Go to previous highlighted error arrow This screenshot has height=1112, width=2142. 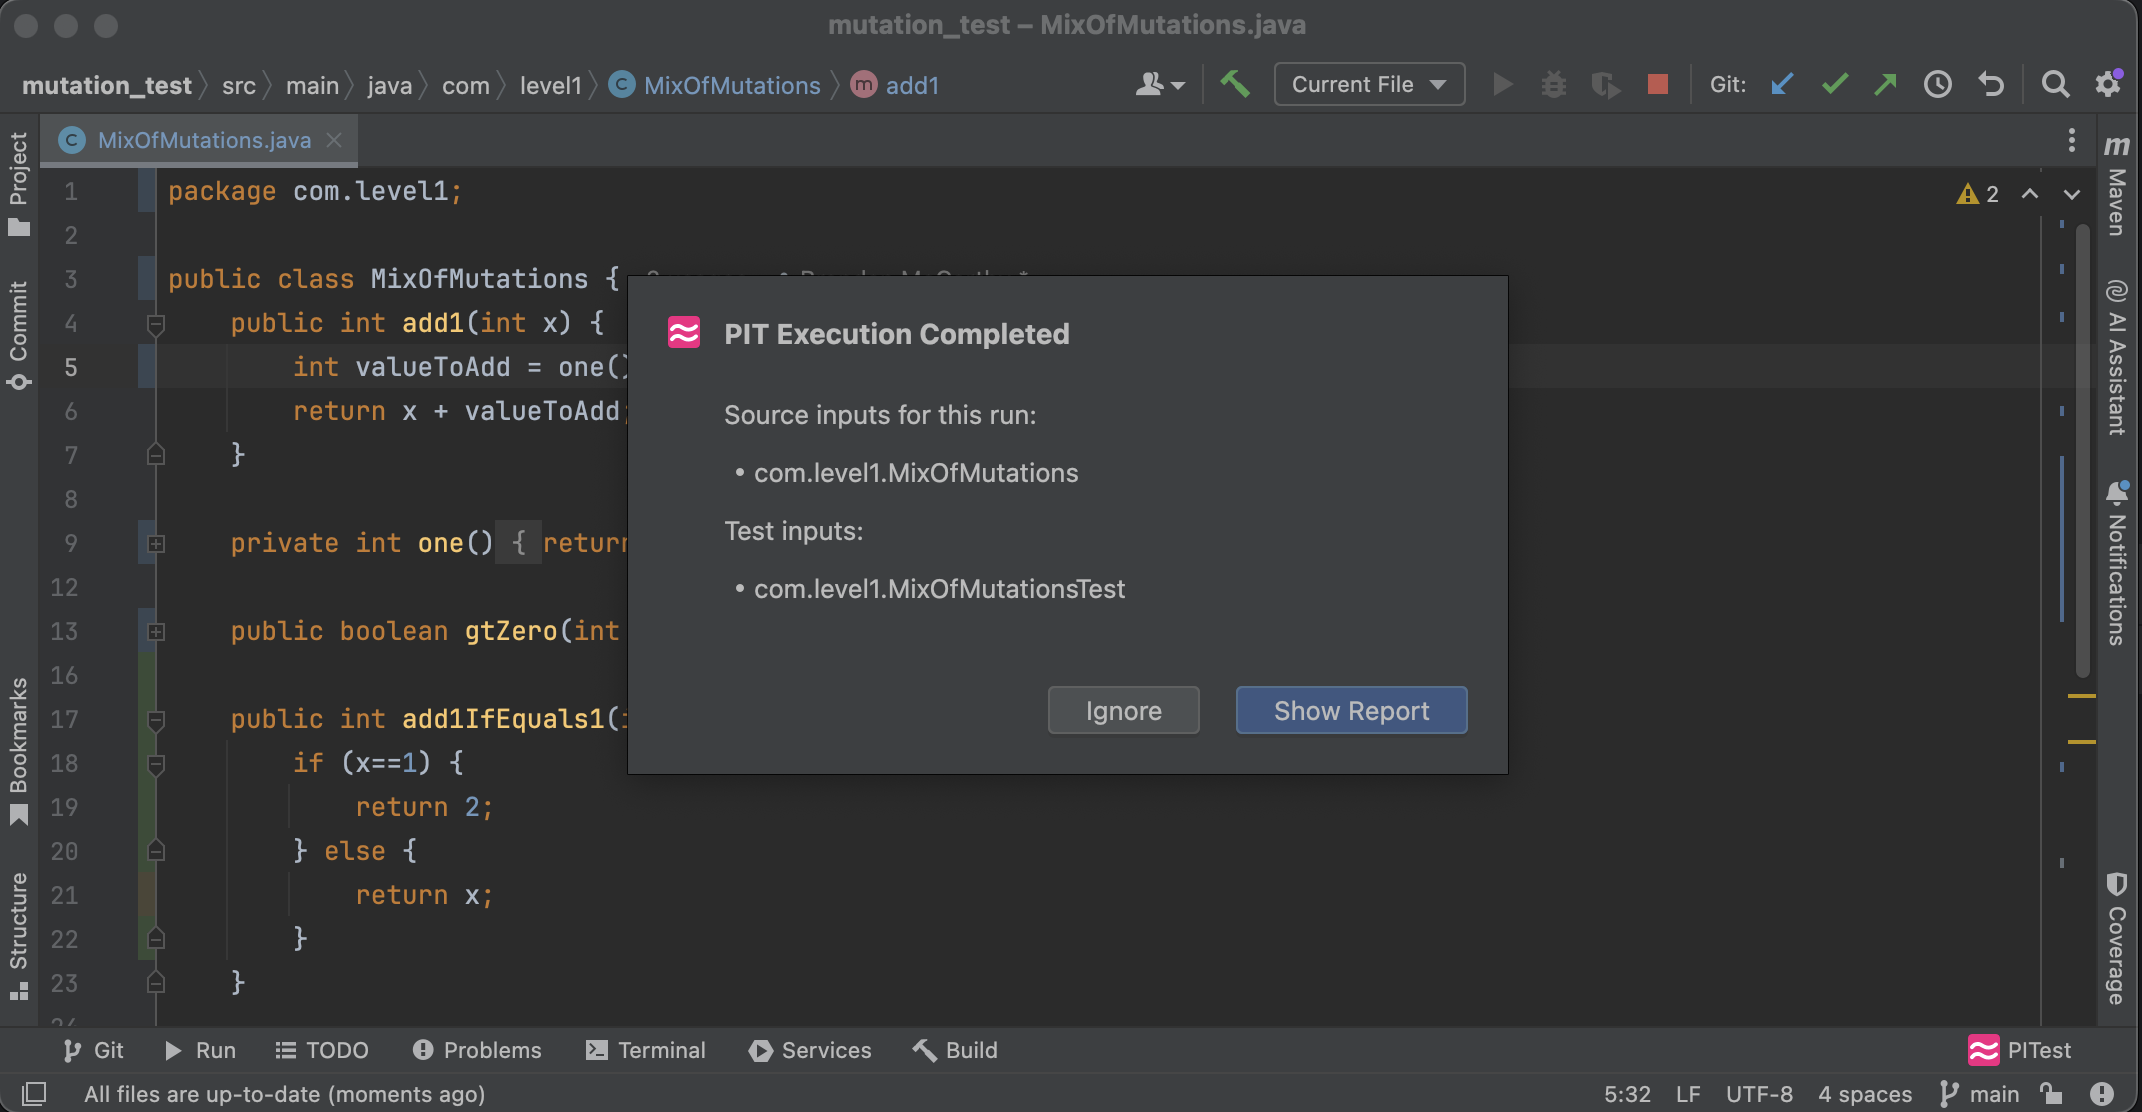click(x=2030, y=194)
